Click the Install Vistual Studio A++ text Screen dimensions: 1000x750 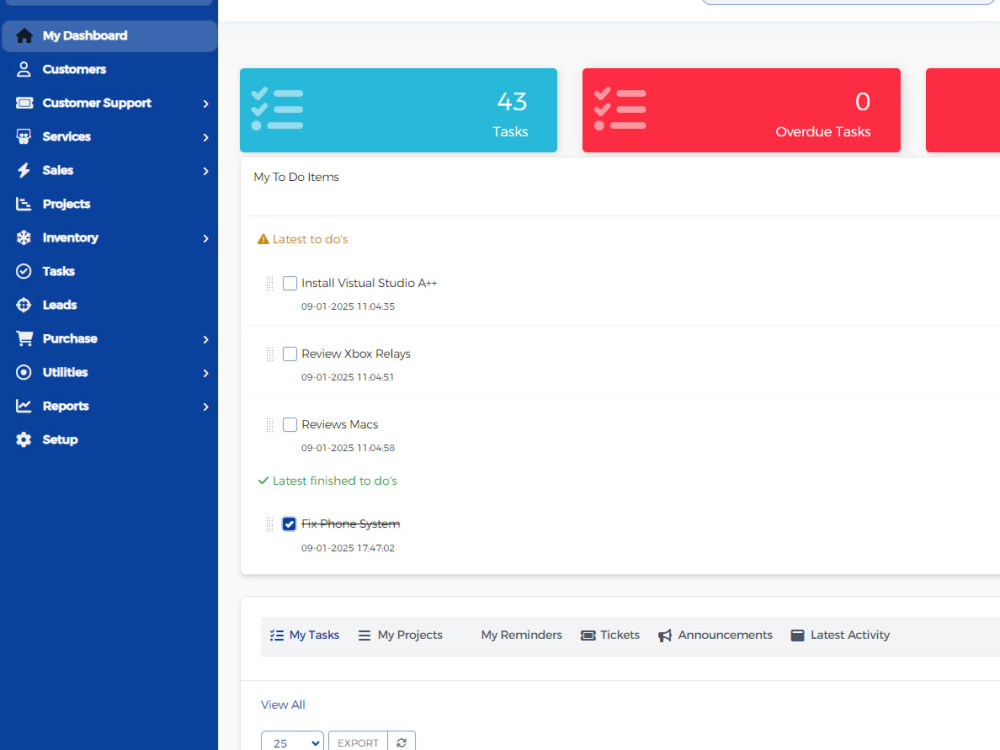point(369,283)
